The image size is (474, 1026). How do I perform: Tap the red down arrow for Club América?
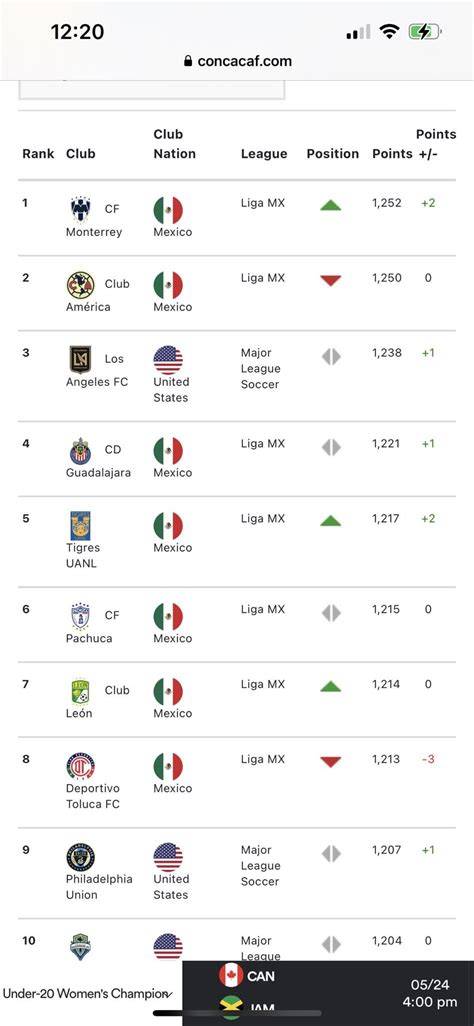pyautogui.click(x=331, y=281)
